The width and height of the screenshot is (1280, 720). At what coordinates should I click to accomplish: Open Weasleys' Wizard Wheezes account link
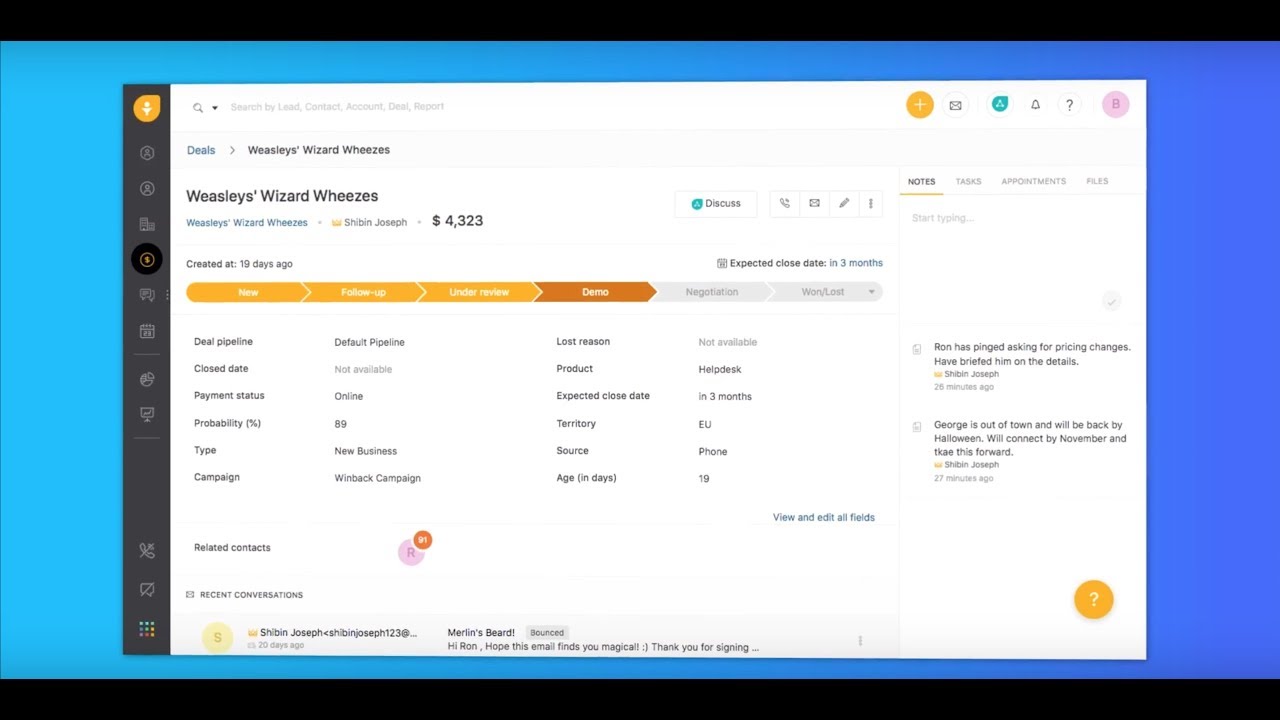pyautogui.click(x=247, y=223)
